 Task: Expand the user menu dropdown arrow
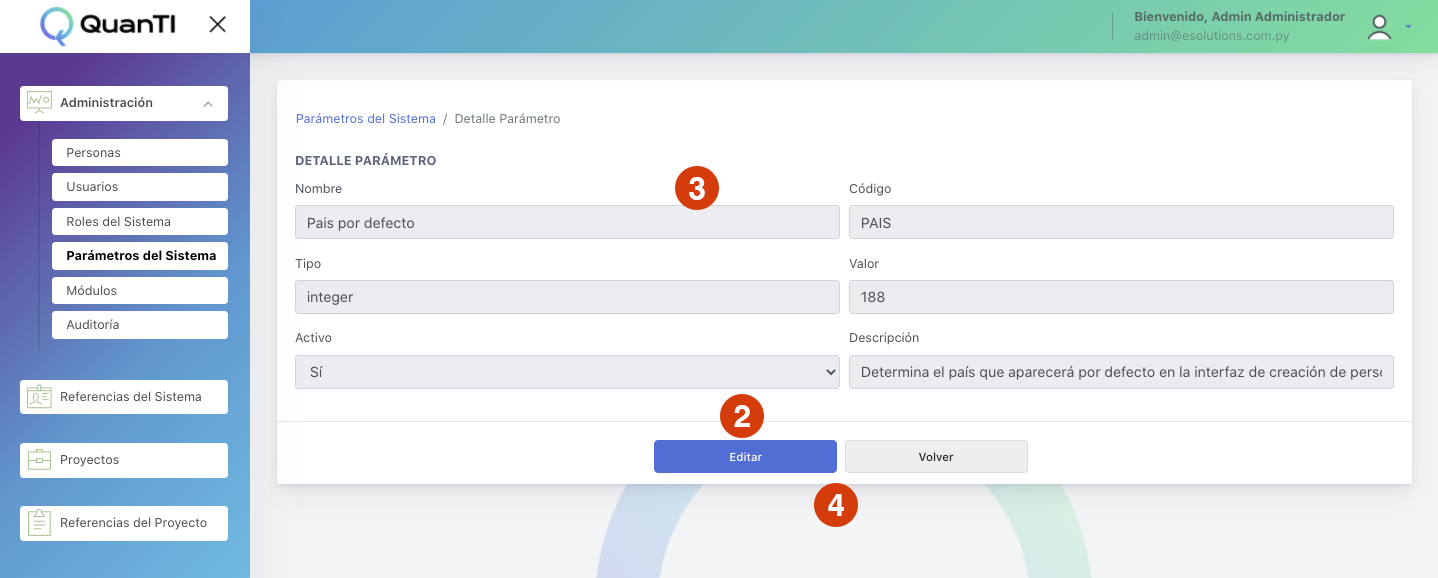(1408, 27)
